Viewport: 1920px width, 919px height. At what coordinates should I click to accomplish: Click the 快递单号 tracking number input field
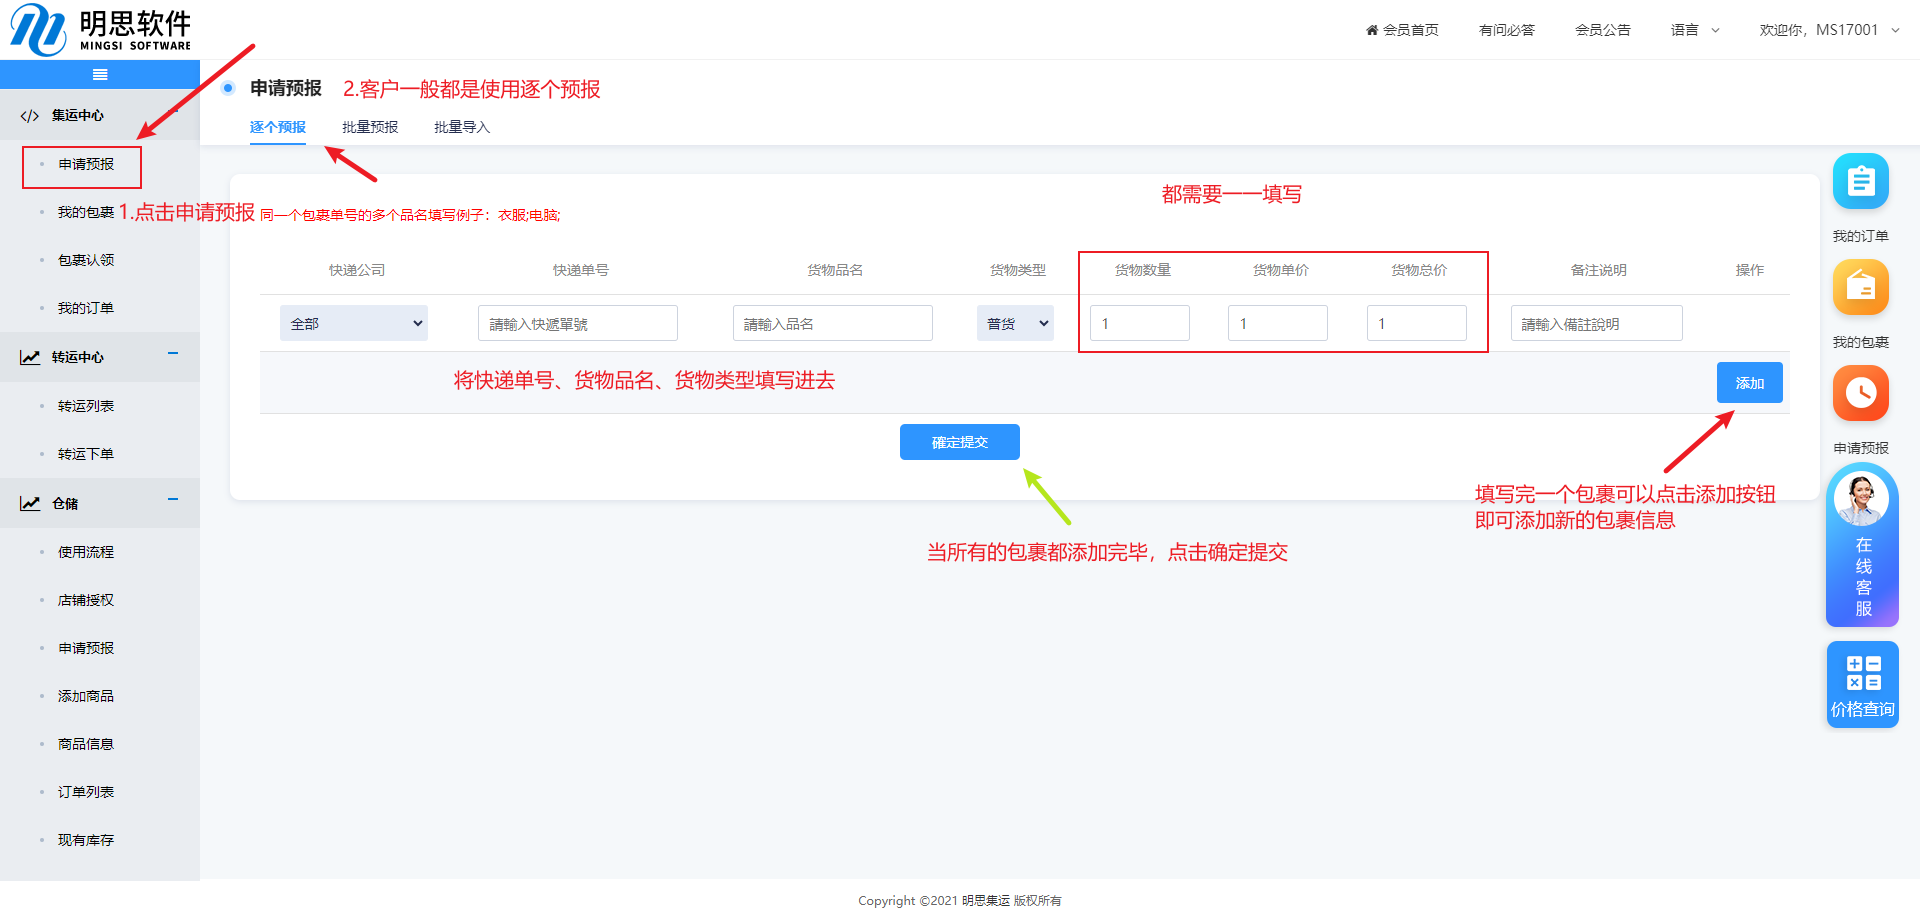coord(578,324)
